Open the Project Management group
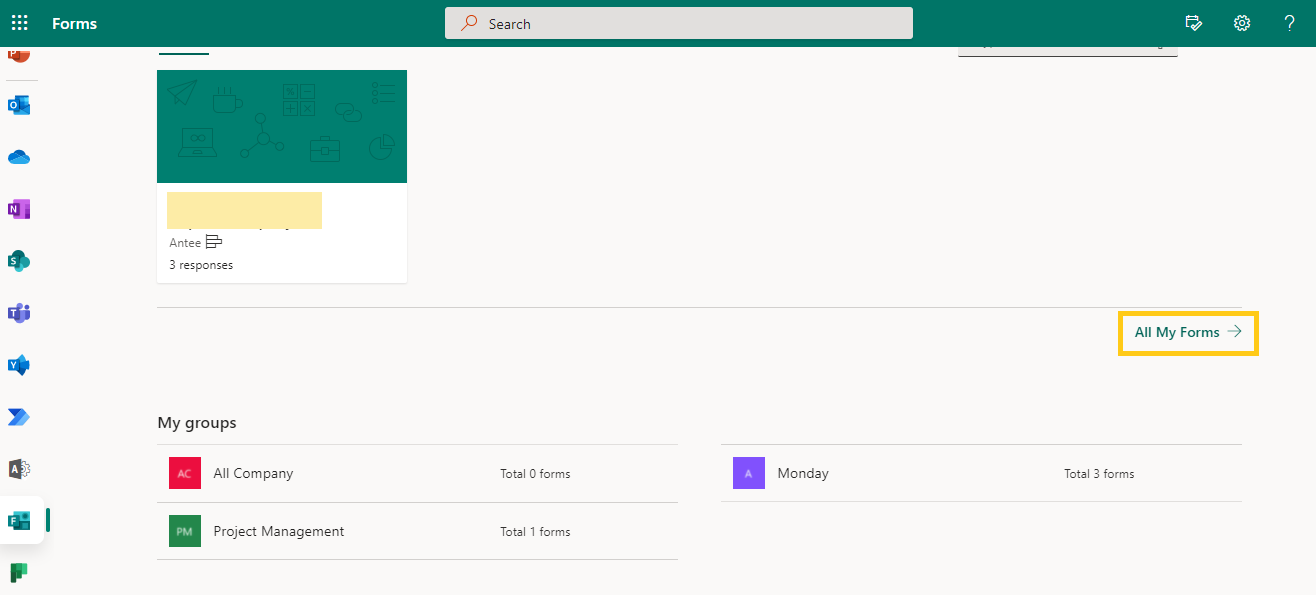This screenshot has height=595, width=1316. [x=279, y=531]
